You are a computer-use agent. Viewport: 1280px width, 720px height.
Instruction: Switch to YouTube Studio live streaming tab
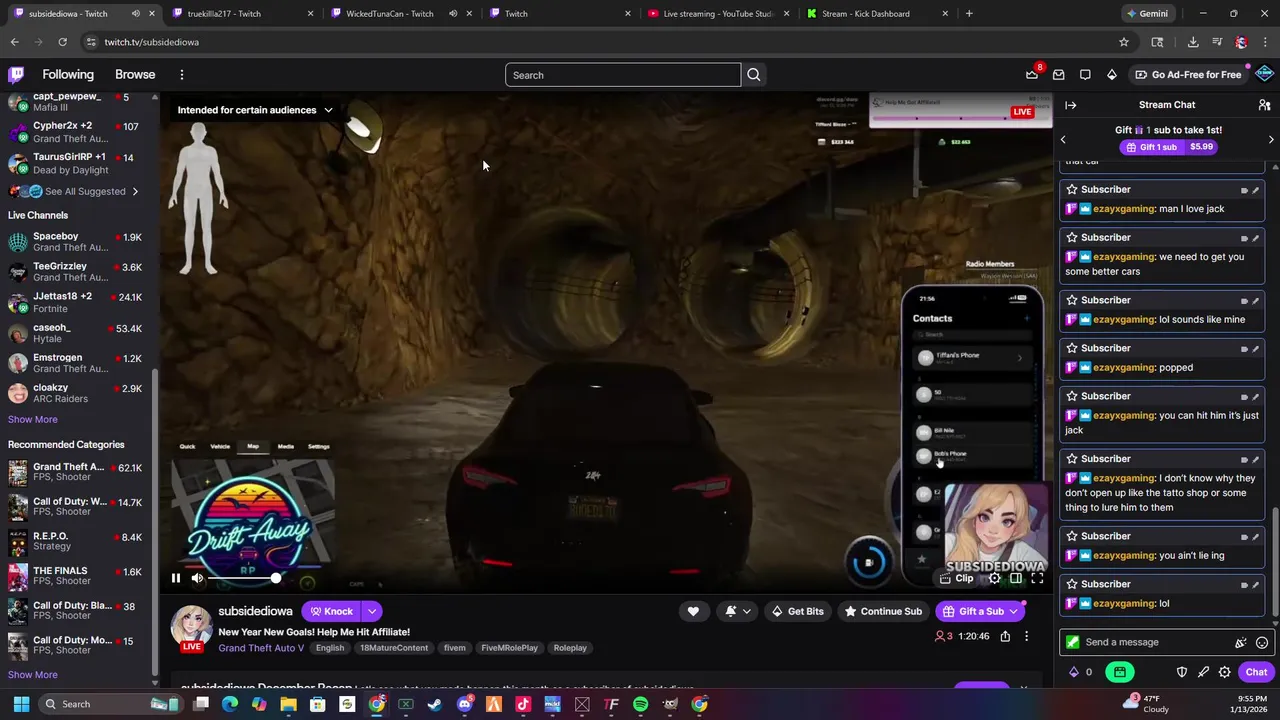point(718,13)
